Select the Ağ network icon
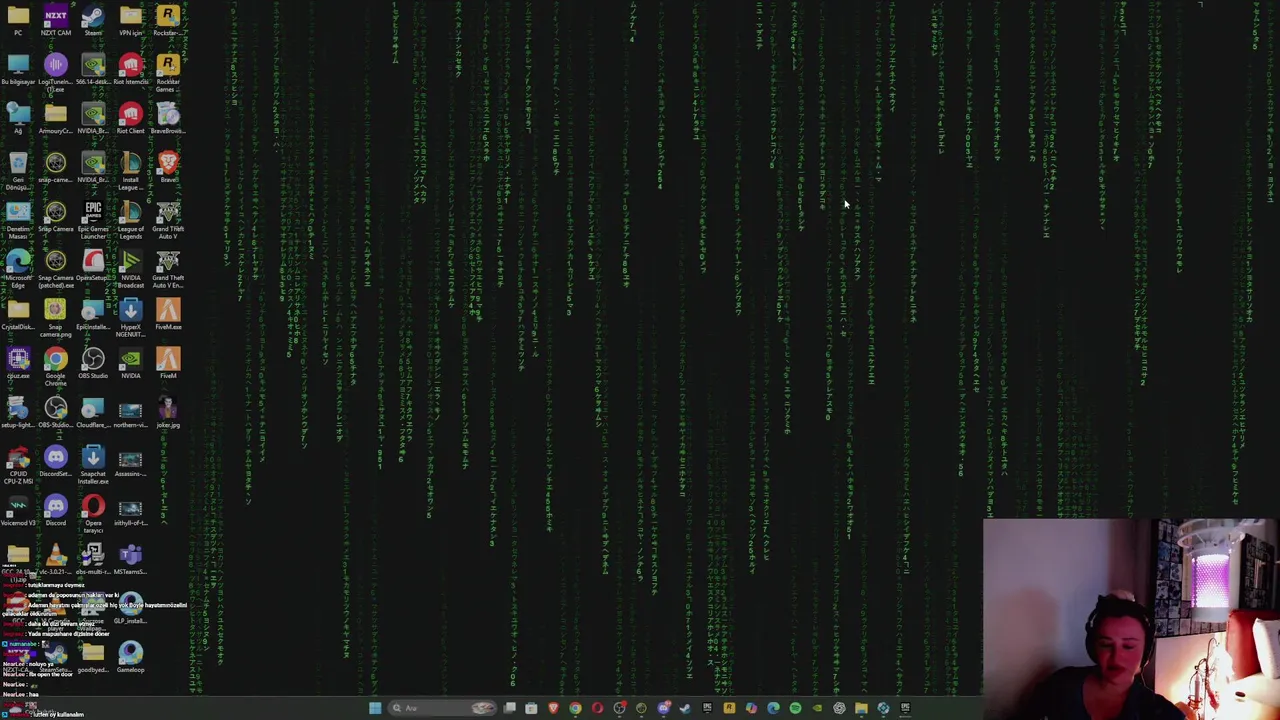 pos(18,118)
